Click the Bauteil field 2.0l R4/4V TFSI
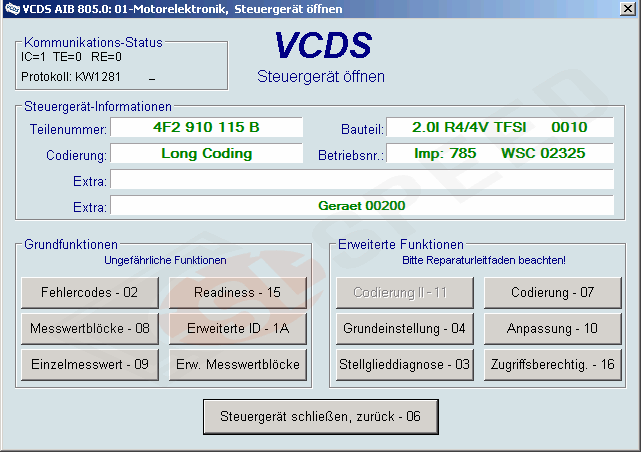The height and width of the screenshot is (455, 641). [500, 127]
